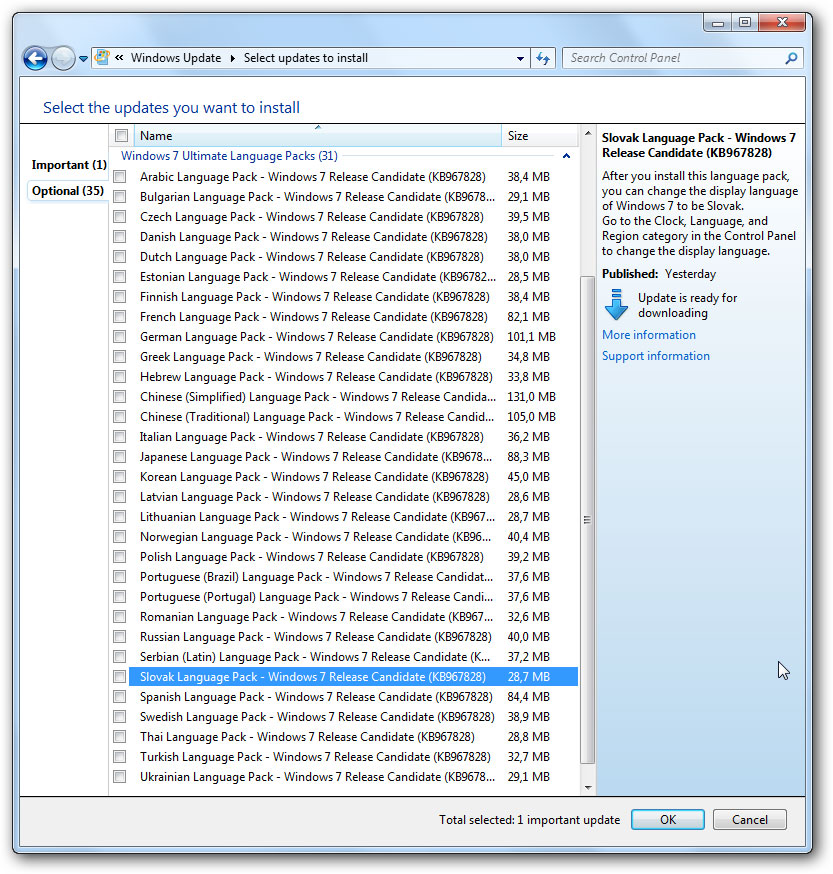Click the search magnifier icon
The image size is (833, 874).
(791, 58)
